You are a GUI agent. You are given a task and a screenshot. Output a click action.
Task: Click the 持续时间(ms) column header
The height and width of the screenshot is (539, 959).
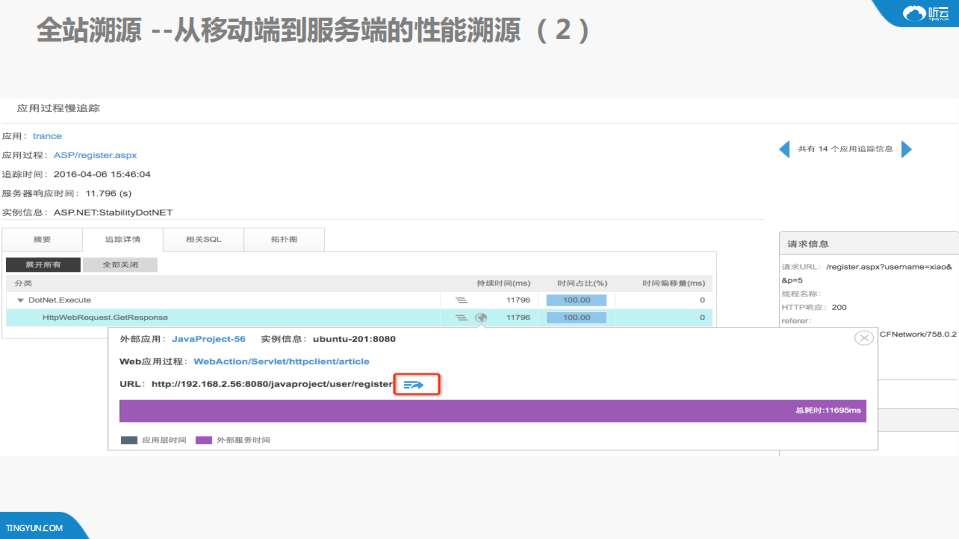[x=503, y=283]
